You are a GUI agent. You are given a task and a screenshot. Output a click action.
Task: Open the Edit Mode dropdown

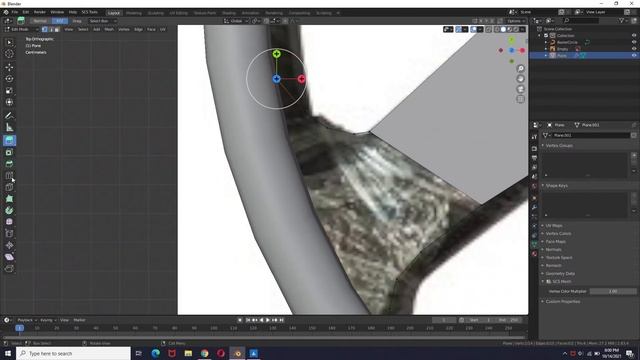[21, 29]
